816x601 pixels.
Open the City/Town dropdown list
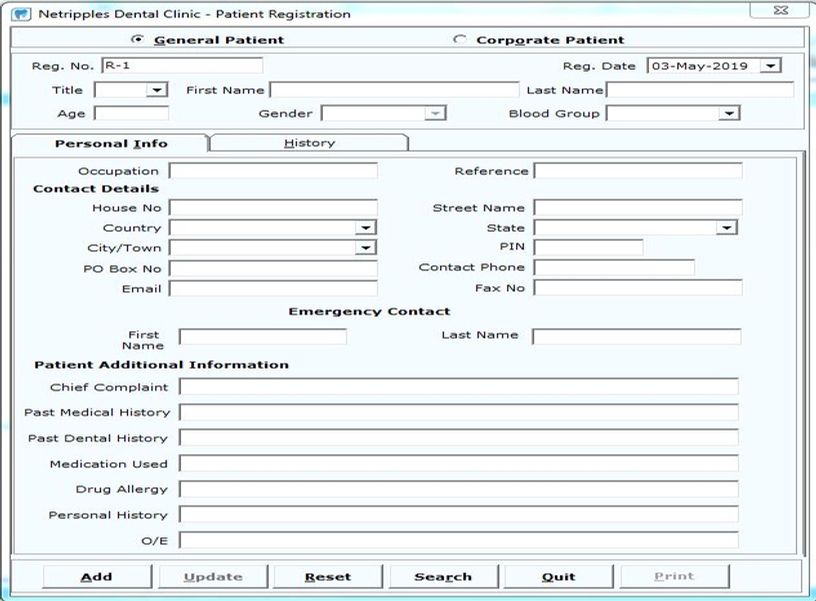[365, 247]
